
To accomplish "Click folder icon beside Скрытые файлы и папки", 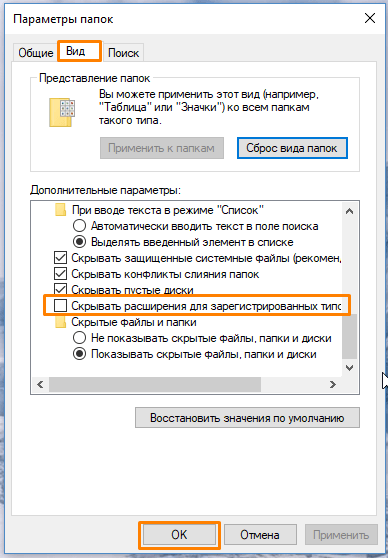I will tap(61, 322).
